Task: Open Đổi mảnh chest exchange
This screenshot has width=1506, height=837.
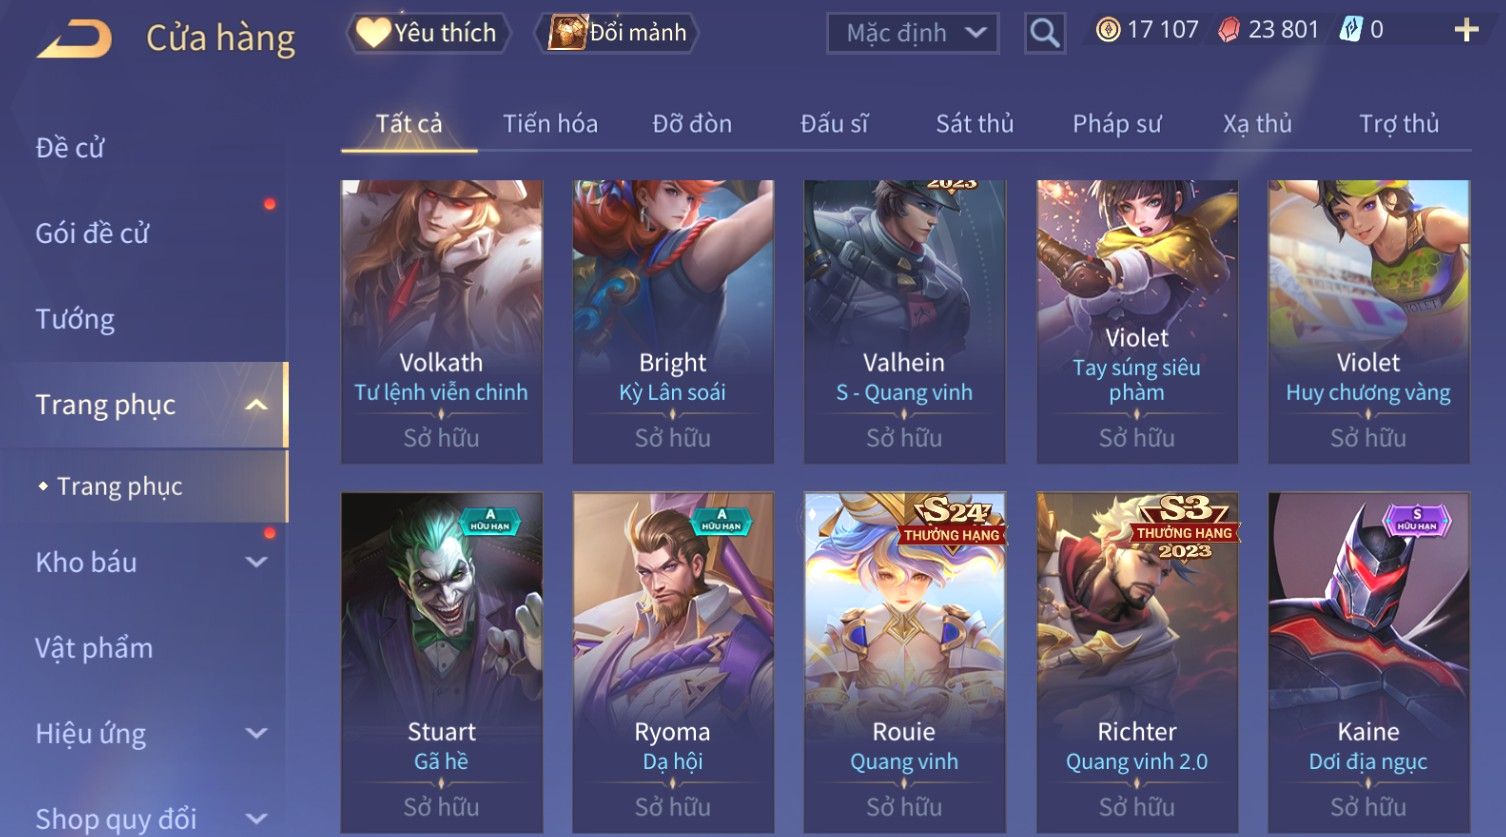Action: click(617, 33)
